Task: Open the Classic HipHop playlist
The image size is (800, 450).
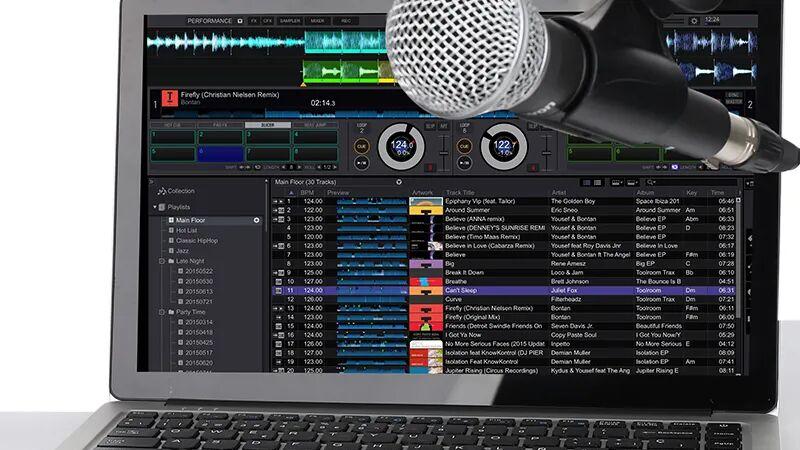Action: (x=196, y=241)
